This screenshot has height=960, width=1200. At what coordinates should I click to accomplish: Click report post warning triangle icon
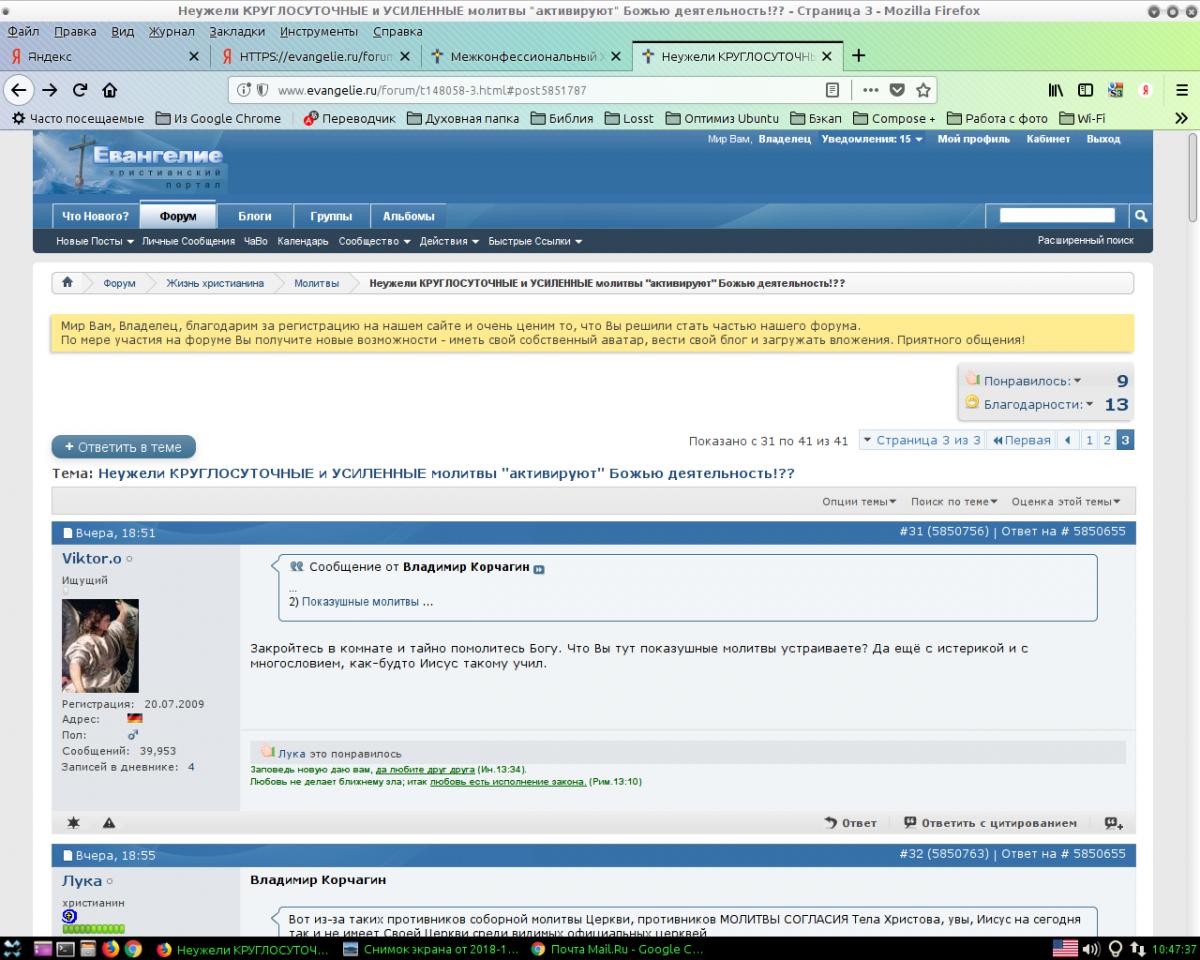(x=109, y=823)
